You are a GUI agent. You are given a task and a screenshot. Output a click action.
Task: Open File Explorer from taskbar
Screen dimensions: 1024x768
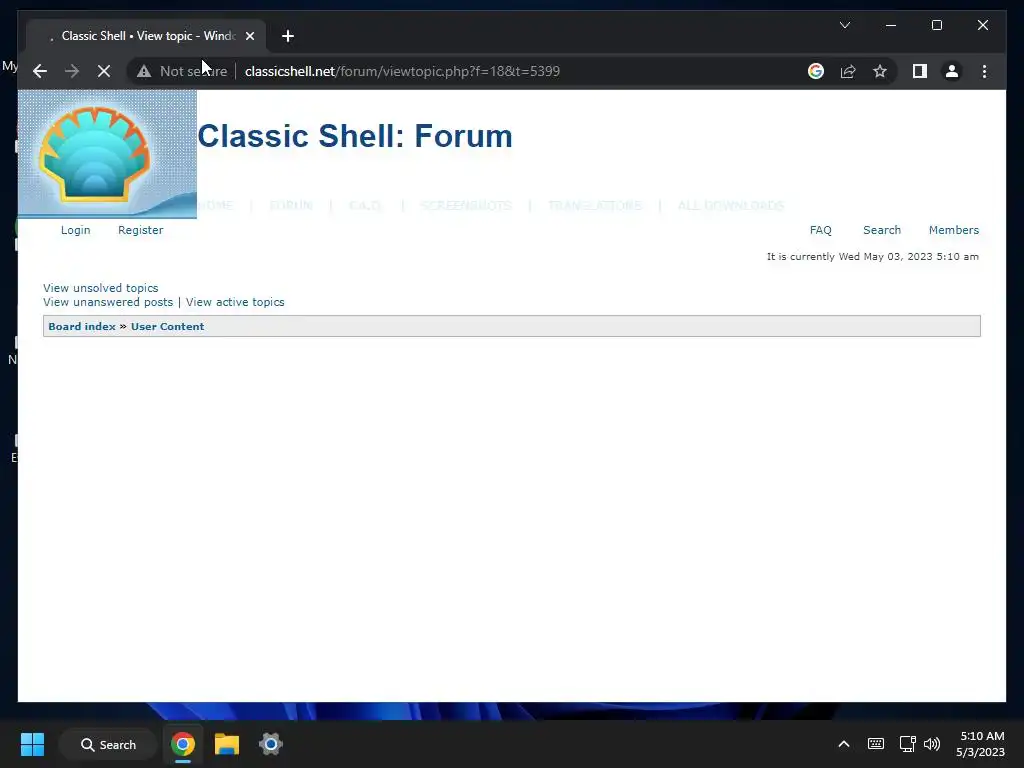coord(227,744)
